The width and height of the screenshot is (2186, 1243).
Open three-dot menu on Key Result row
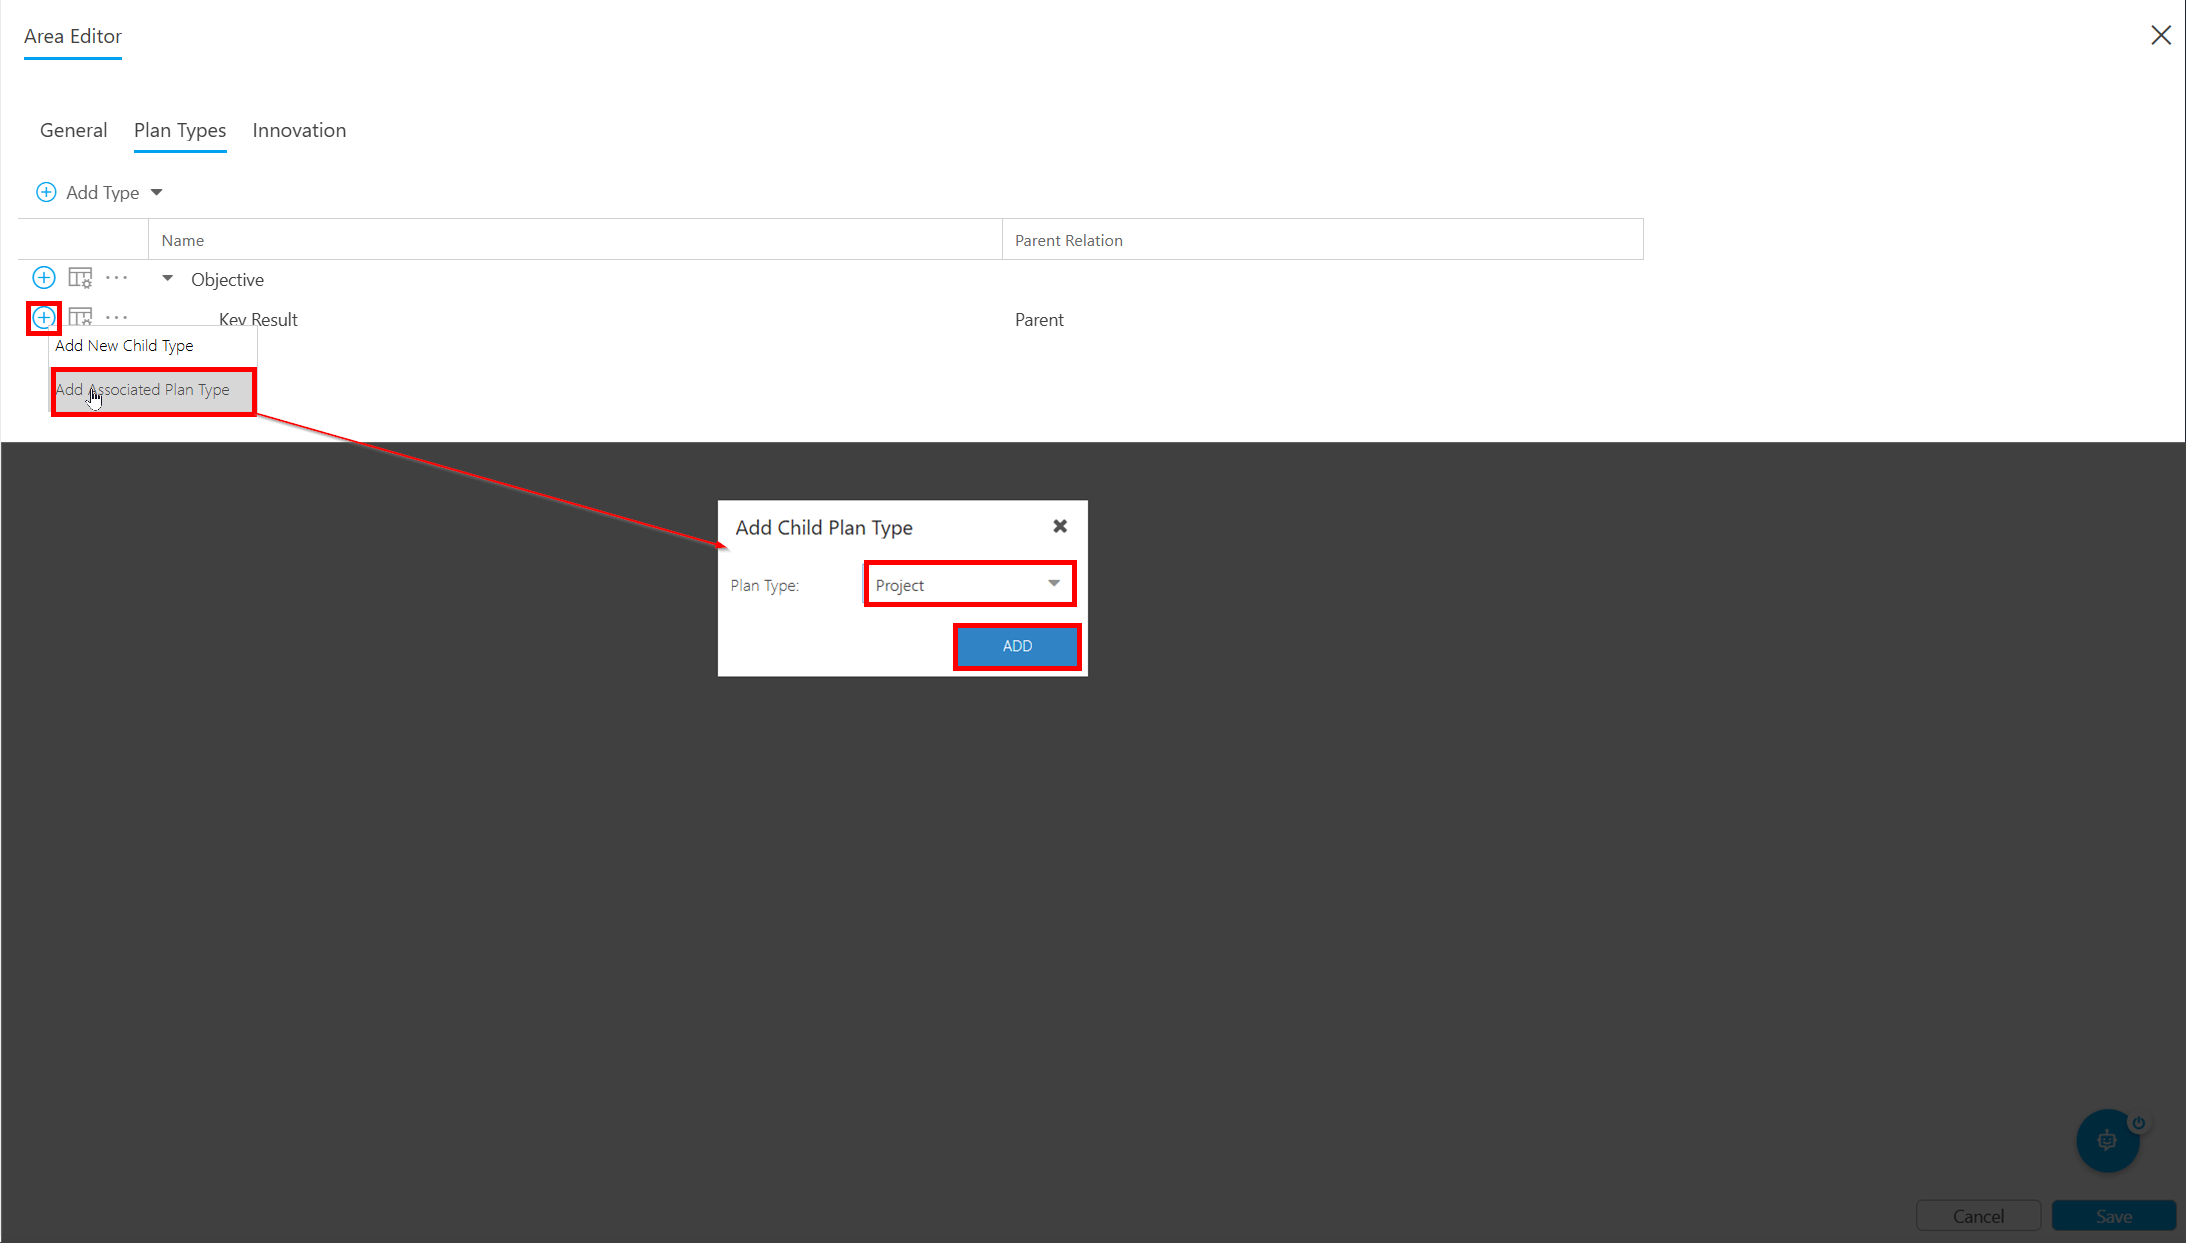[x=117, y=317]
